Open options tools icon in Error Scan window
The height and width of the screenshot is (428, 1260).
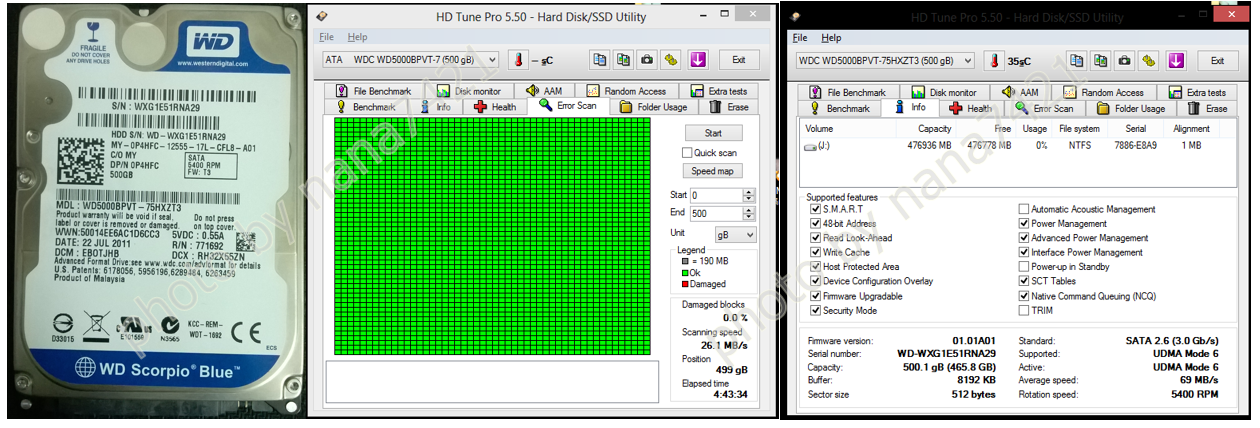(671, 60)
